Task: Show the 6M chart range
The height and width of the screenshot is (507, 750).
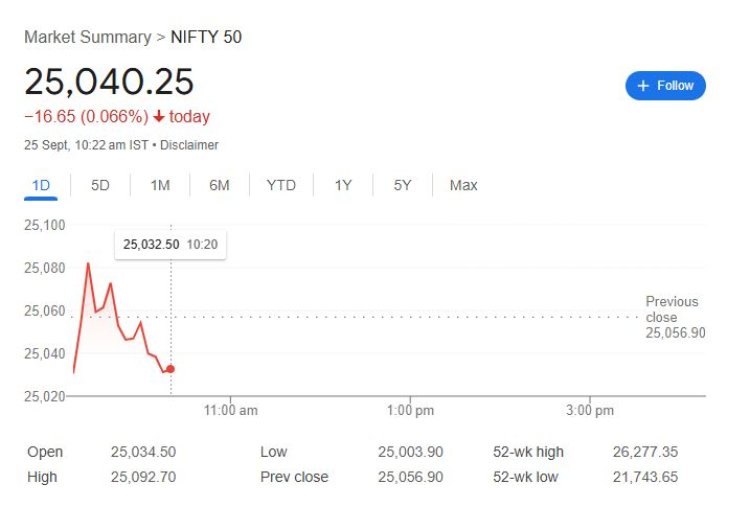Action: (220, 185)
